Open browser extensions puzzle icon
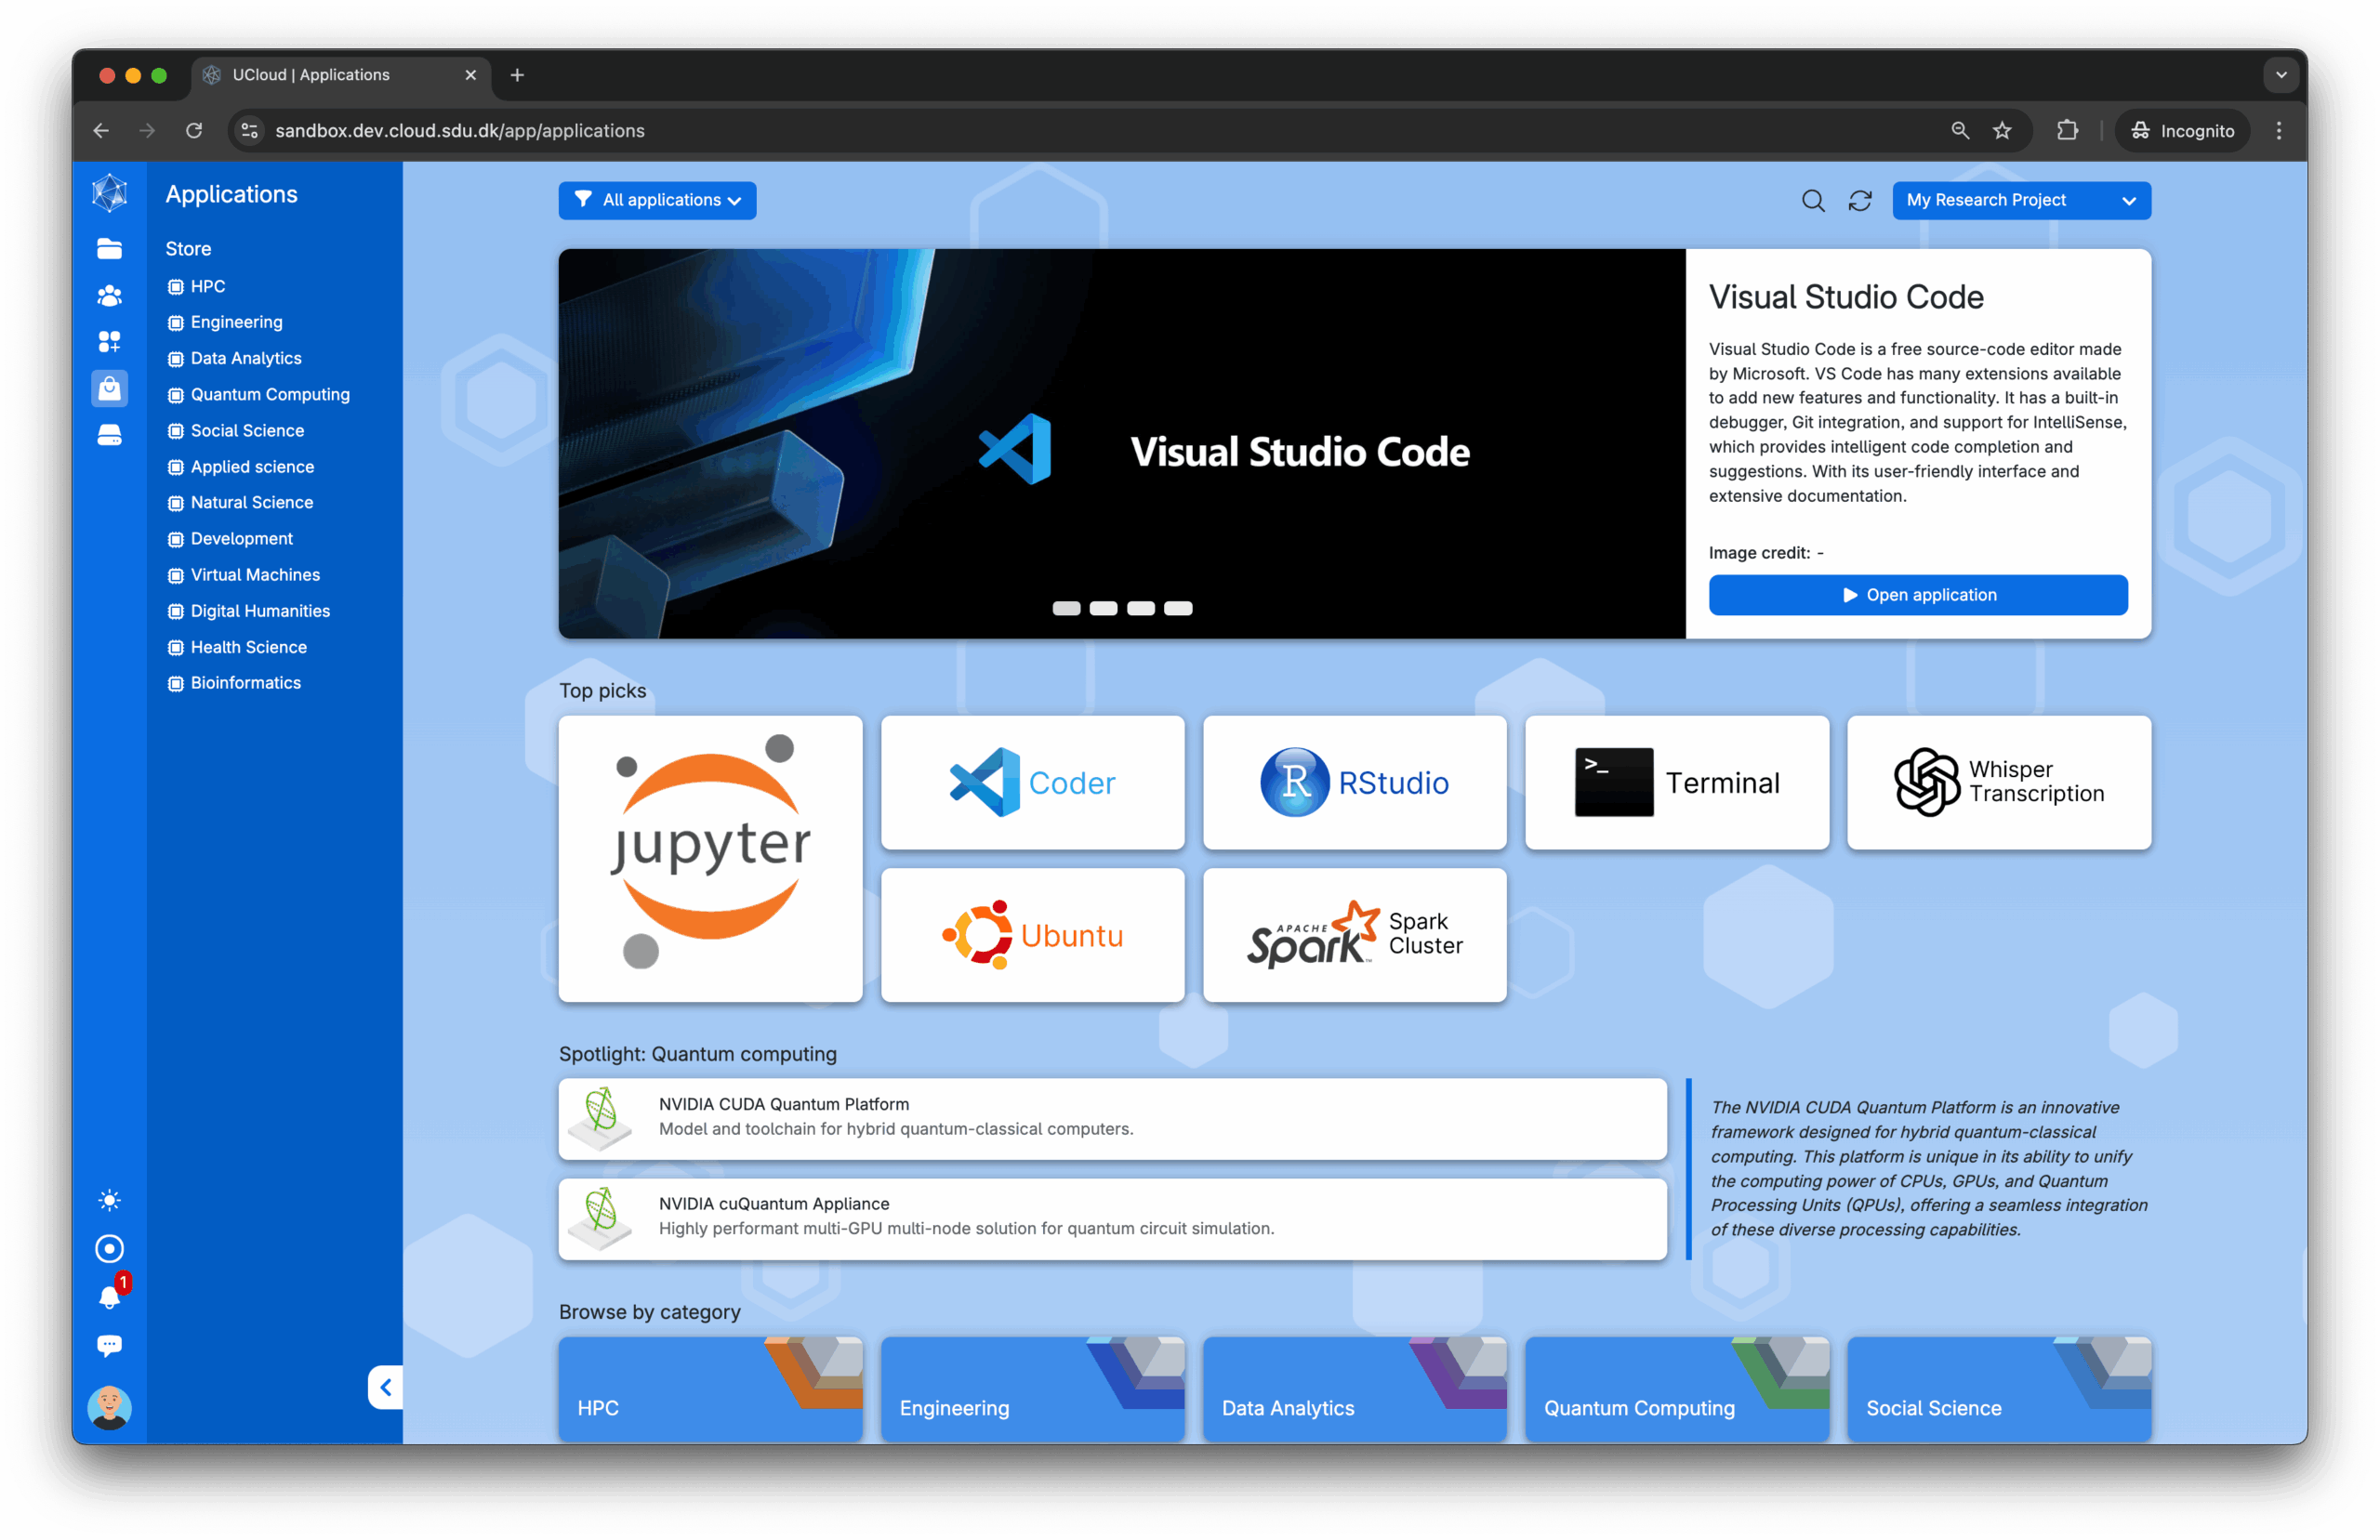Viewport: 2380px width, 1540px height. tap(2067, 130)
